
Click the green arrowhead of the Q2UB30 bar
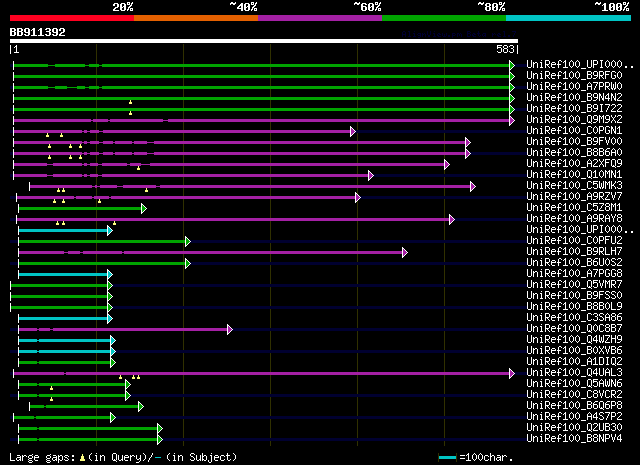click(160, 429)
